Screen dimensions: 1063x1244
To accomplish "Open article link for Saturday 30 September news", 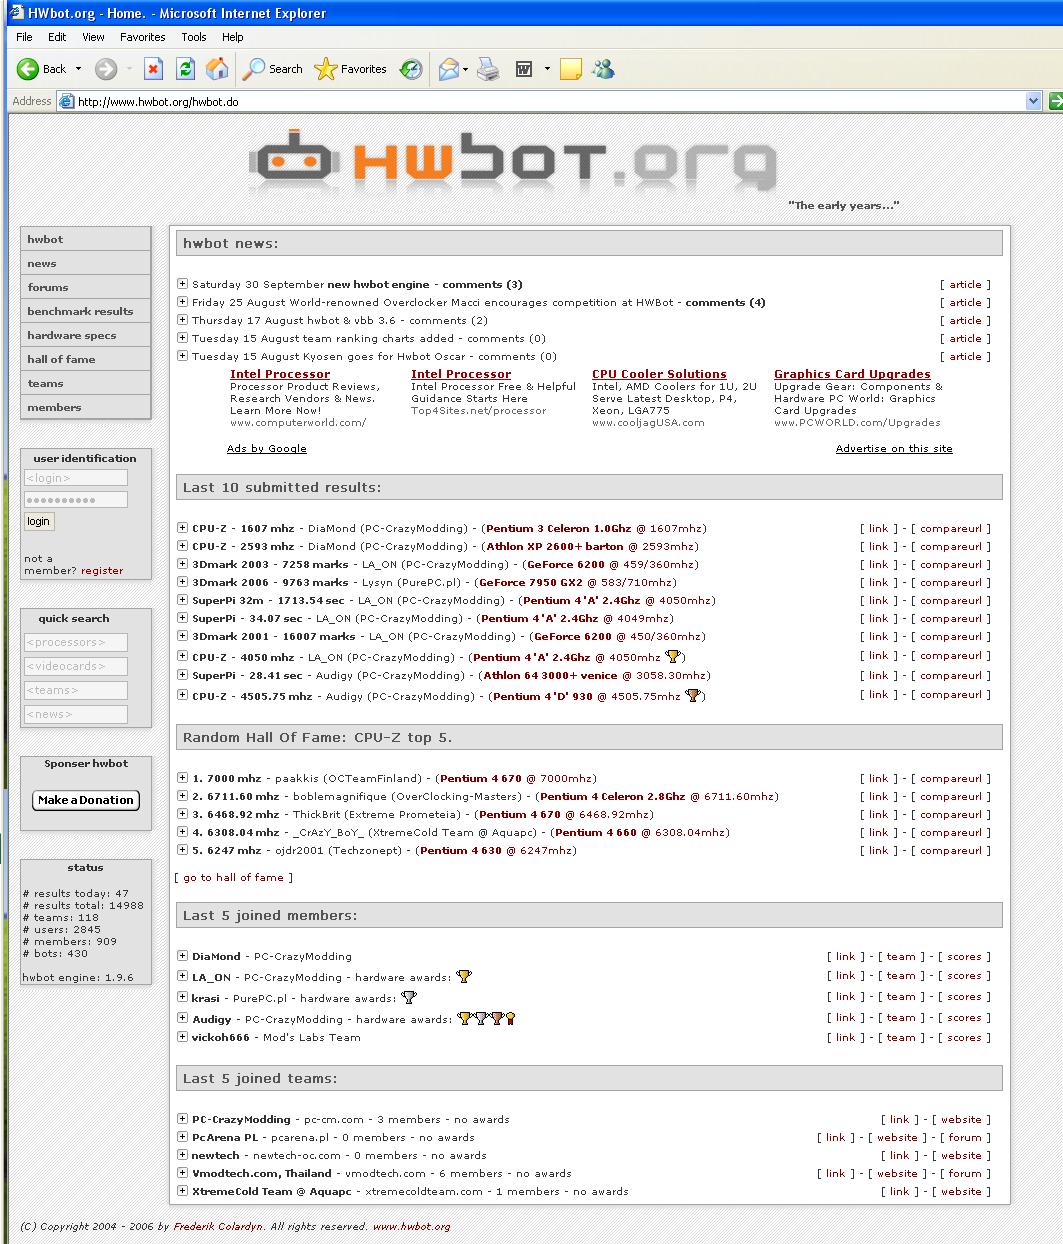I will coord(965,285).
